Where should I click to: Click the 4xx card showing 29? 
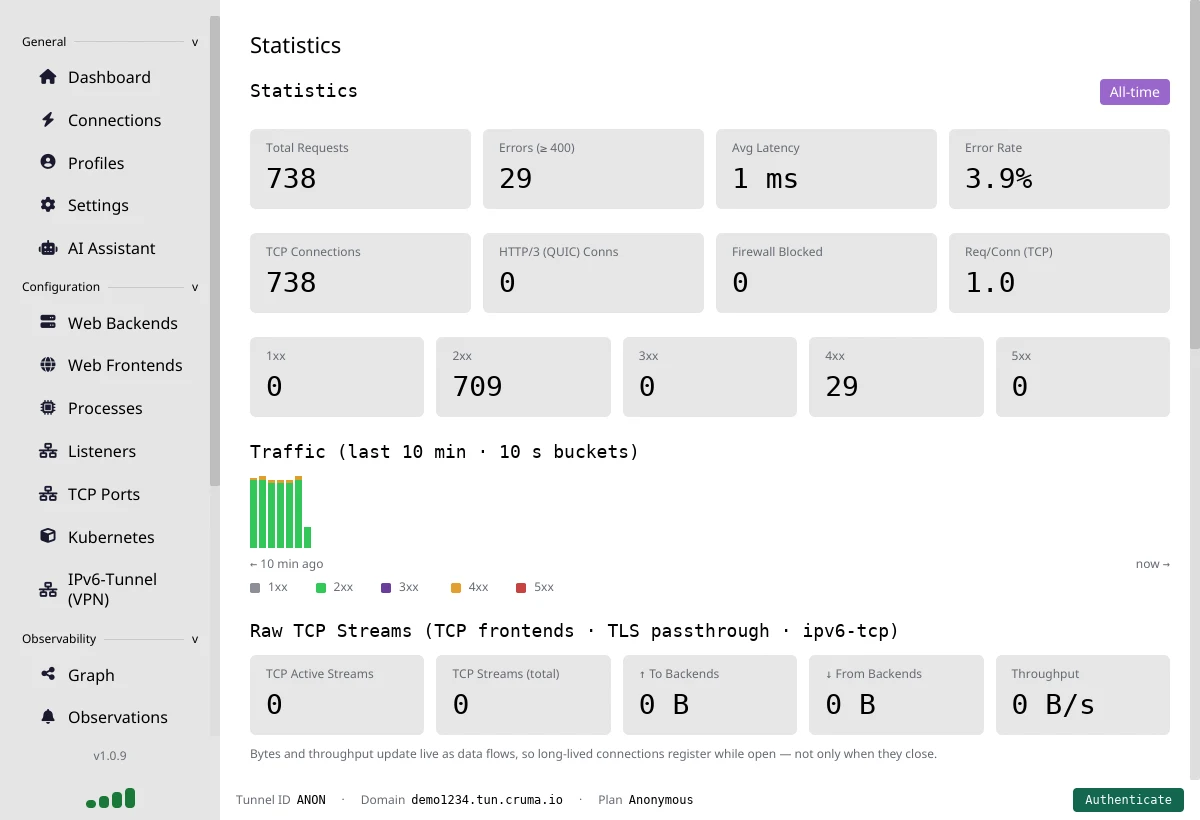(896, 377)
